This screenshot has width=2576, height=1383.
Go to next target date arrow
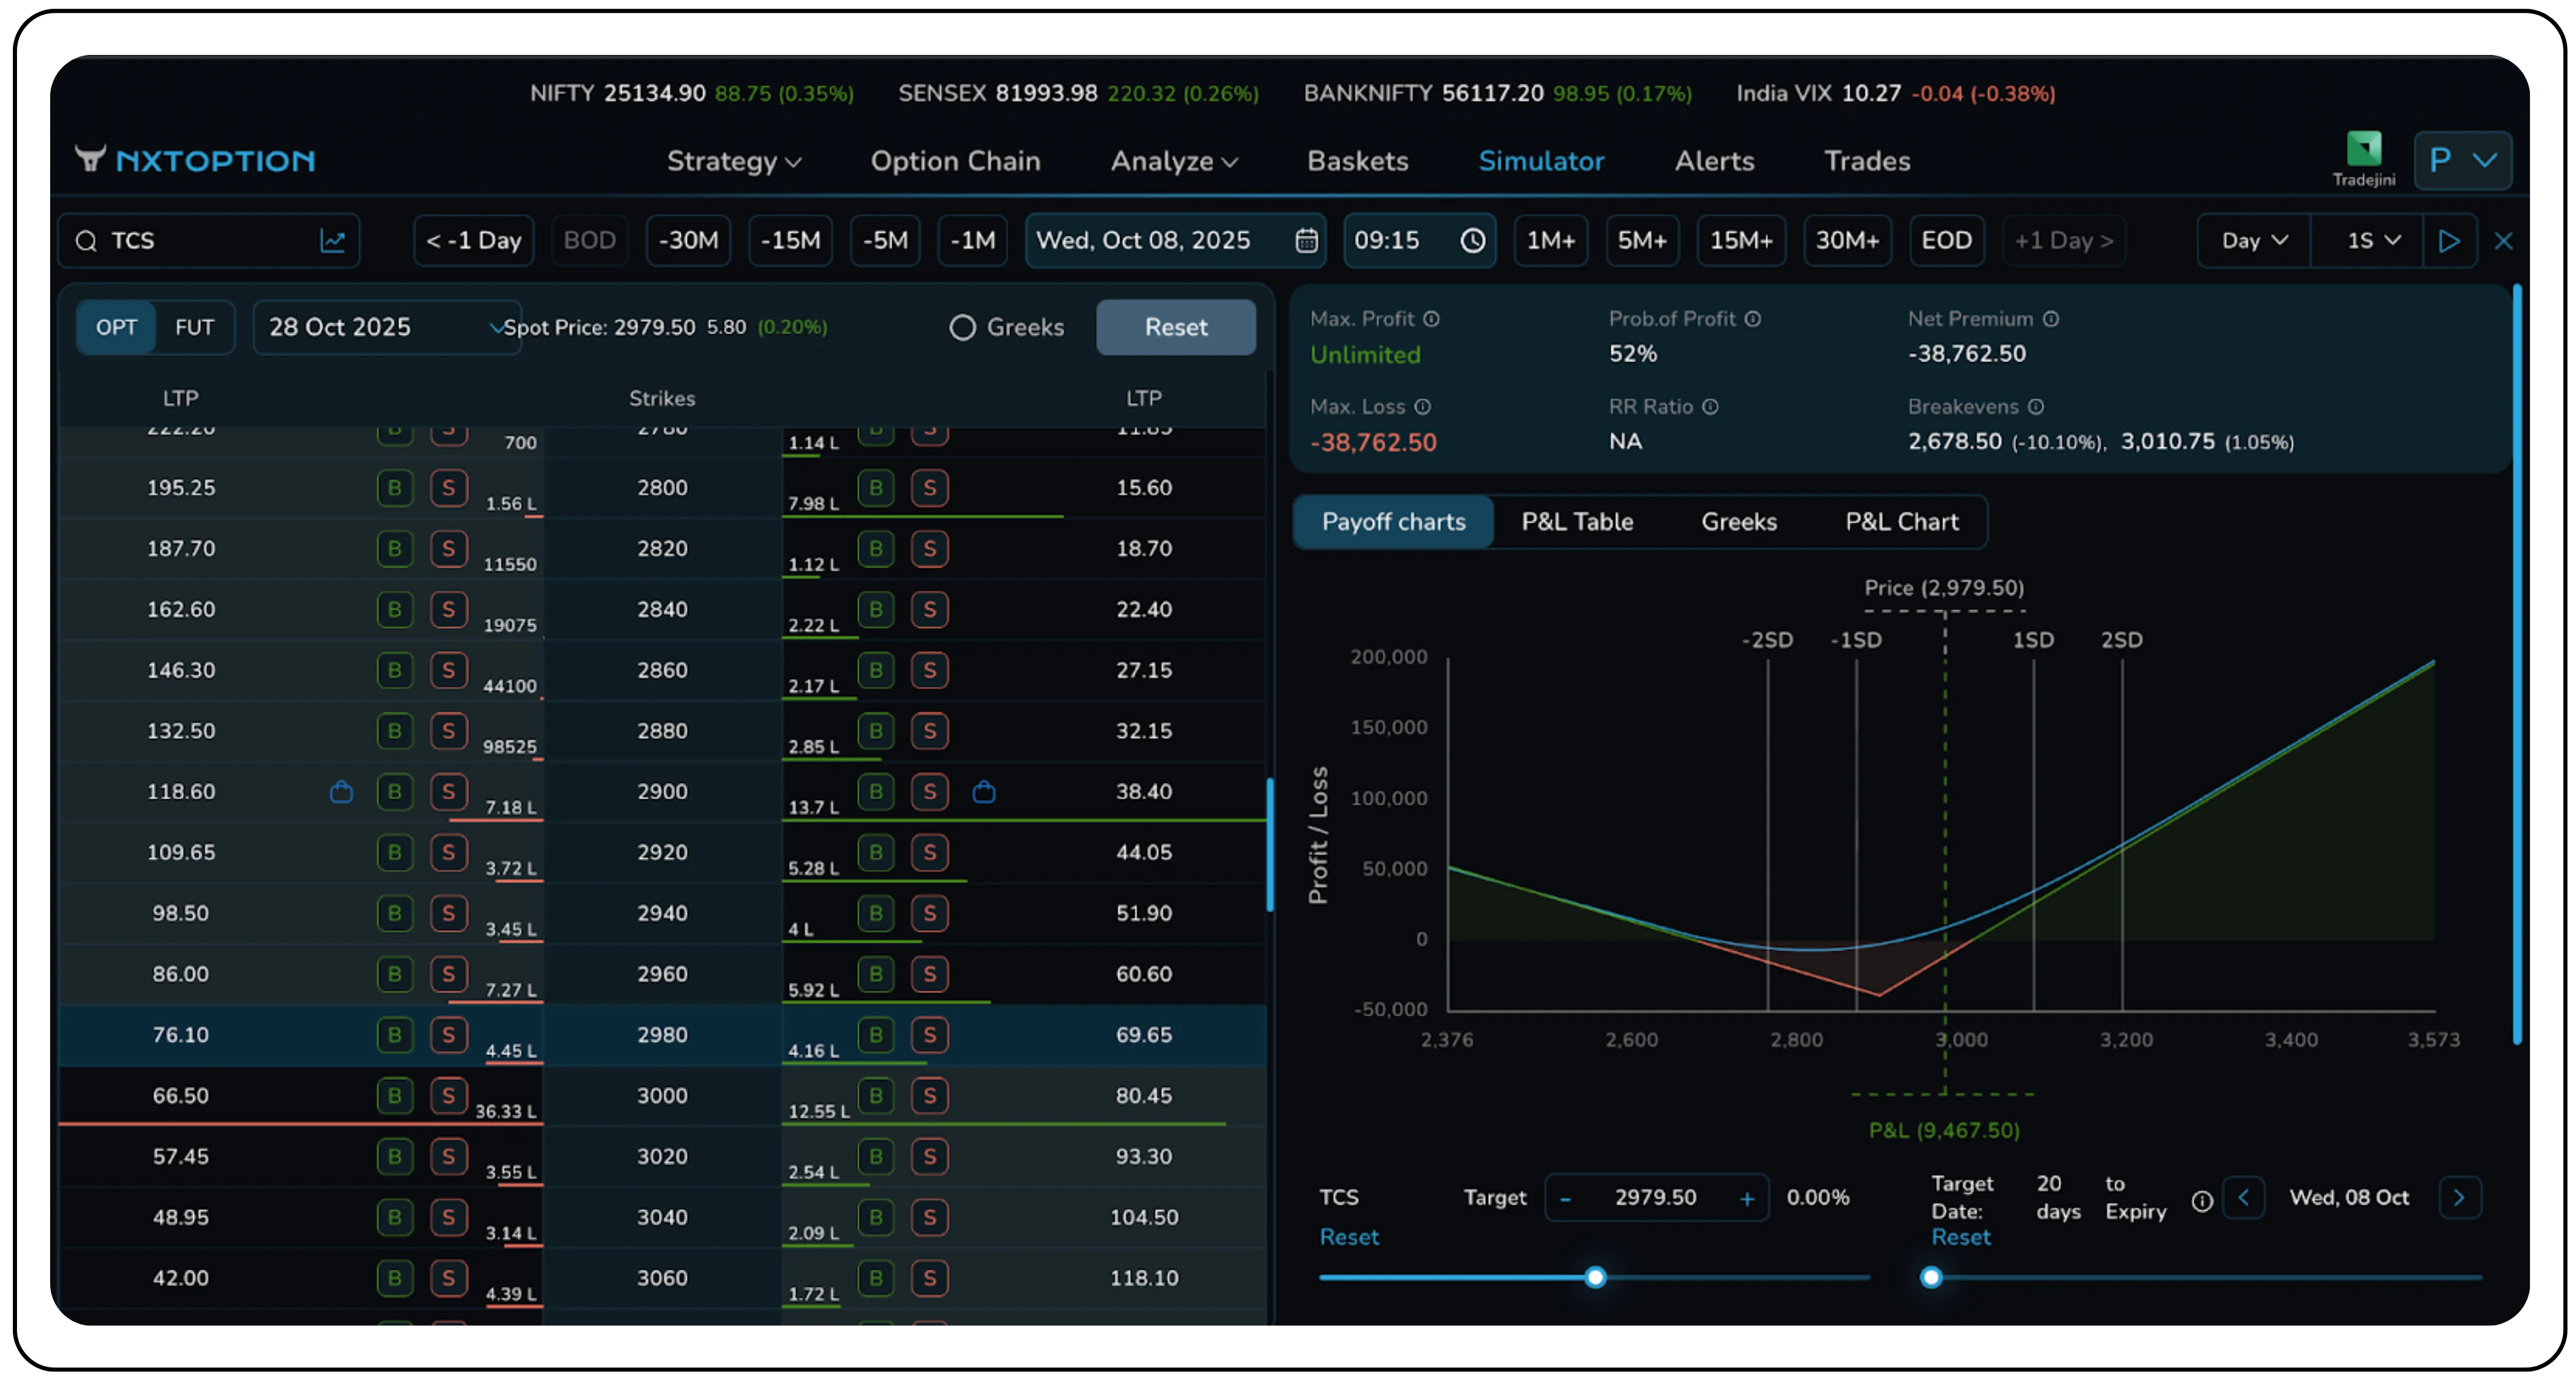point(2459,1198)
